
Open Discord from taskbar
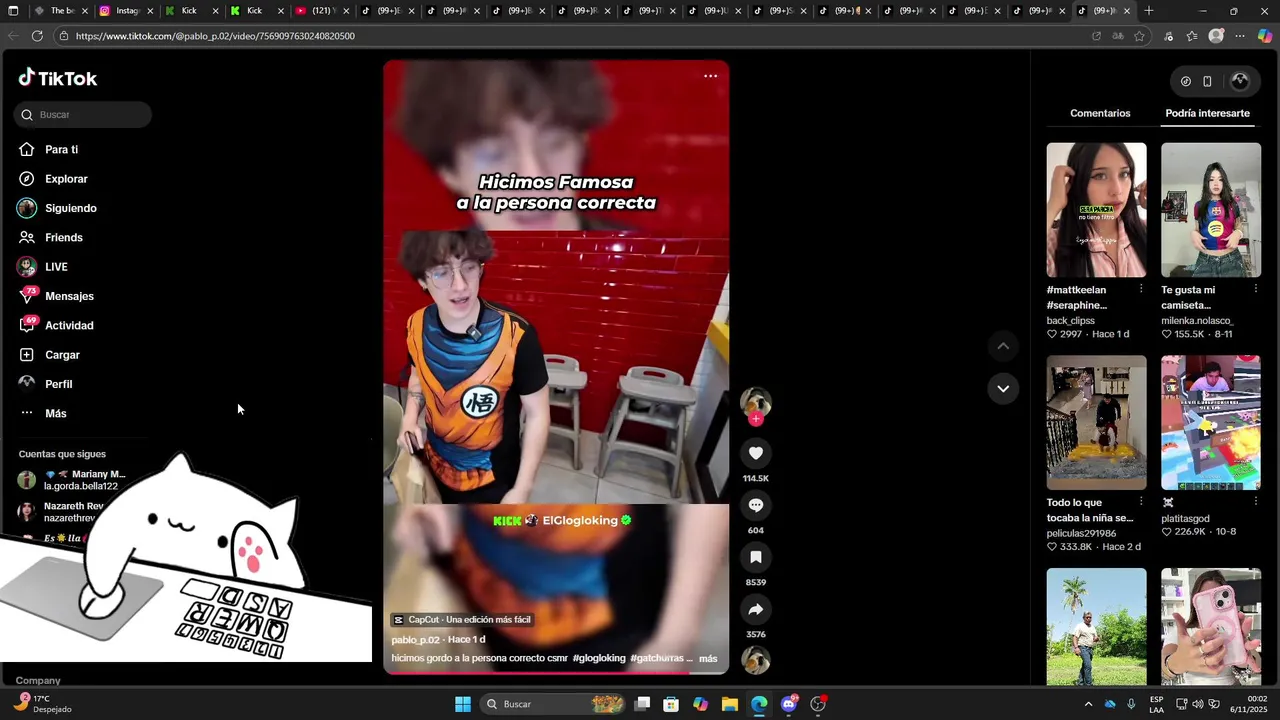(788, 704)
